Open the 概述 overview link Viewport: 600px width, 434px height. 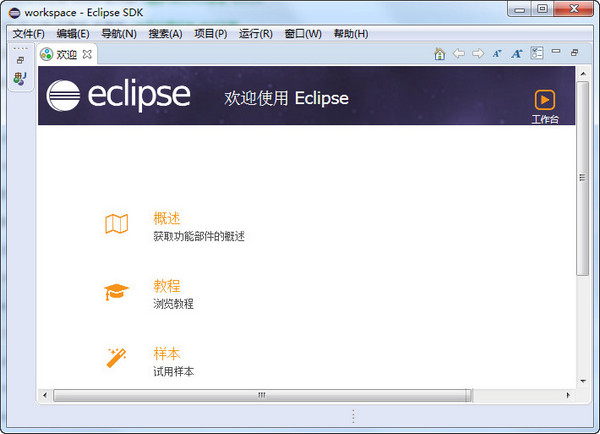click(167, 218)
